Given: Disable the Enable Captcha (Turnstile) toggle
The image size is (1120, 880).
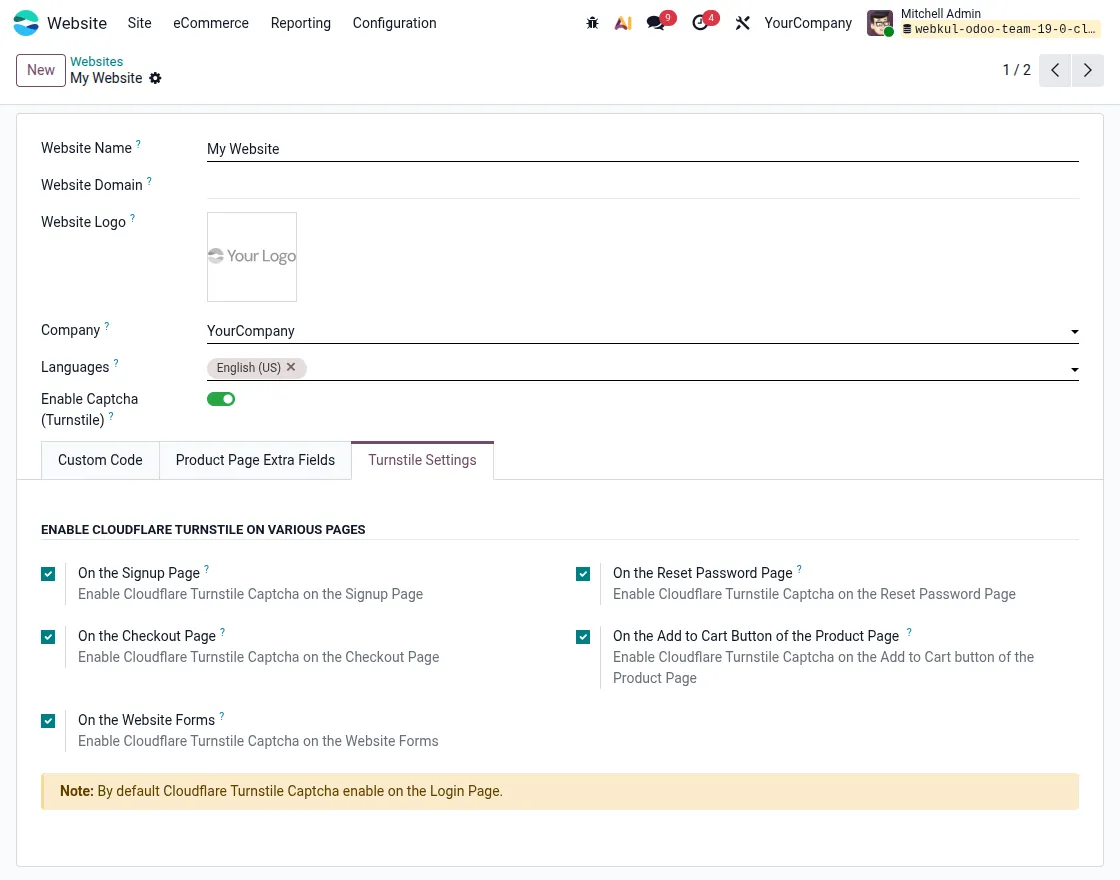Looking at the screenshot, I should point(221,399).
